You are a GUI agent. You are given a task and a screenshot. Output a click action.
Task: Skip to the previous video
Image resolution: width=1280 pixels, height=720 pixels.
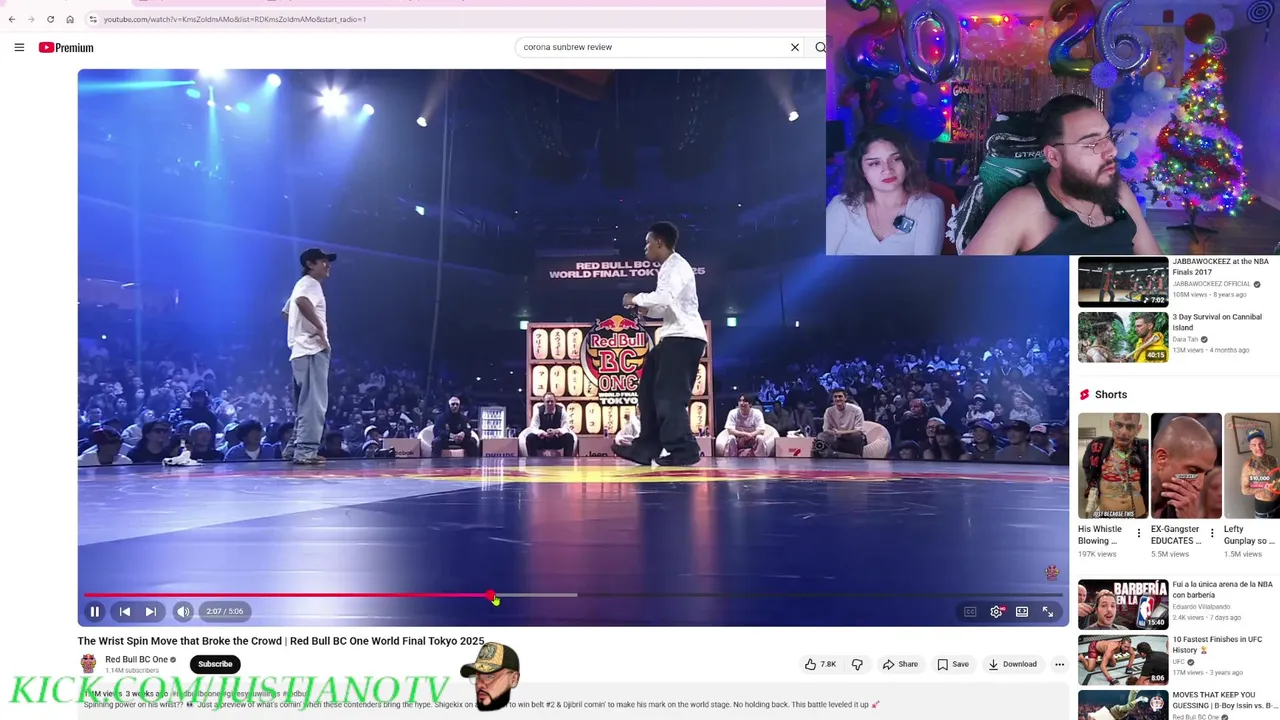[x=125, y=611]
